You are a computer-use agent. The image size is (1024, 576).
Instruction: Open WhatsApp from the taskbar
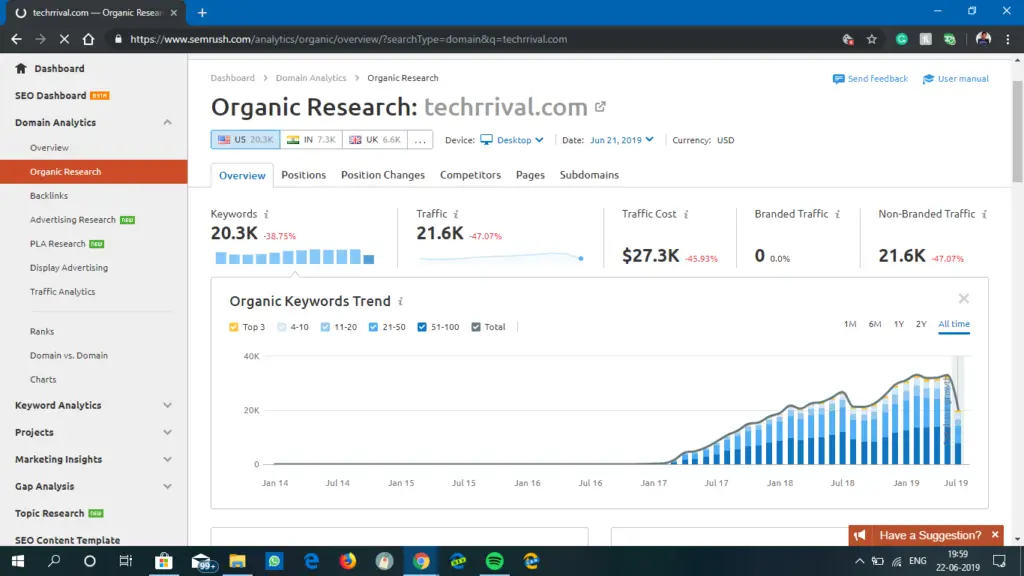(274, 561)
